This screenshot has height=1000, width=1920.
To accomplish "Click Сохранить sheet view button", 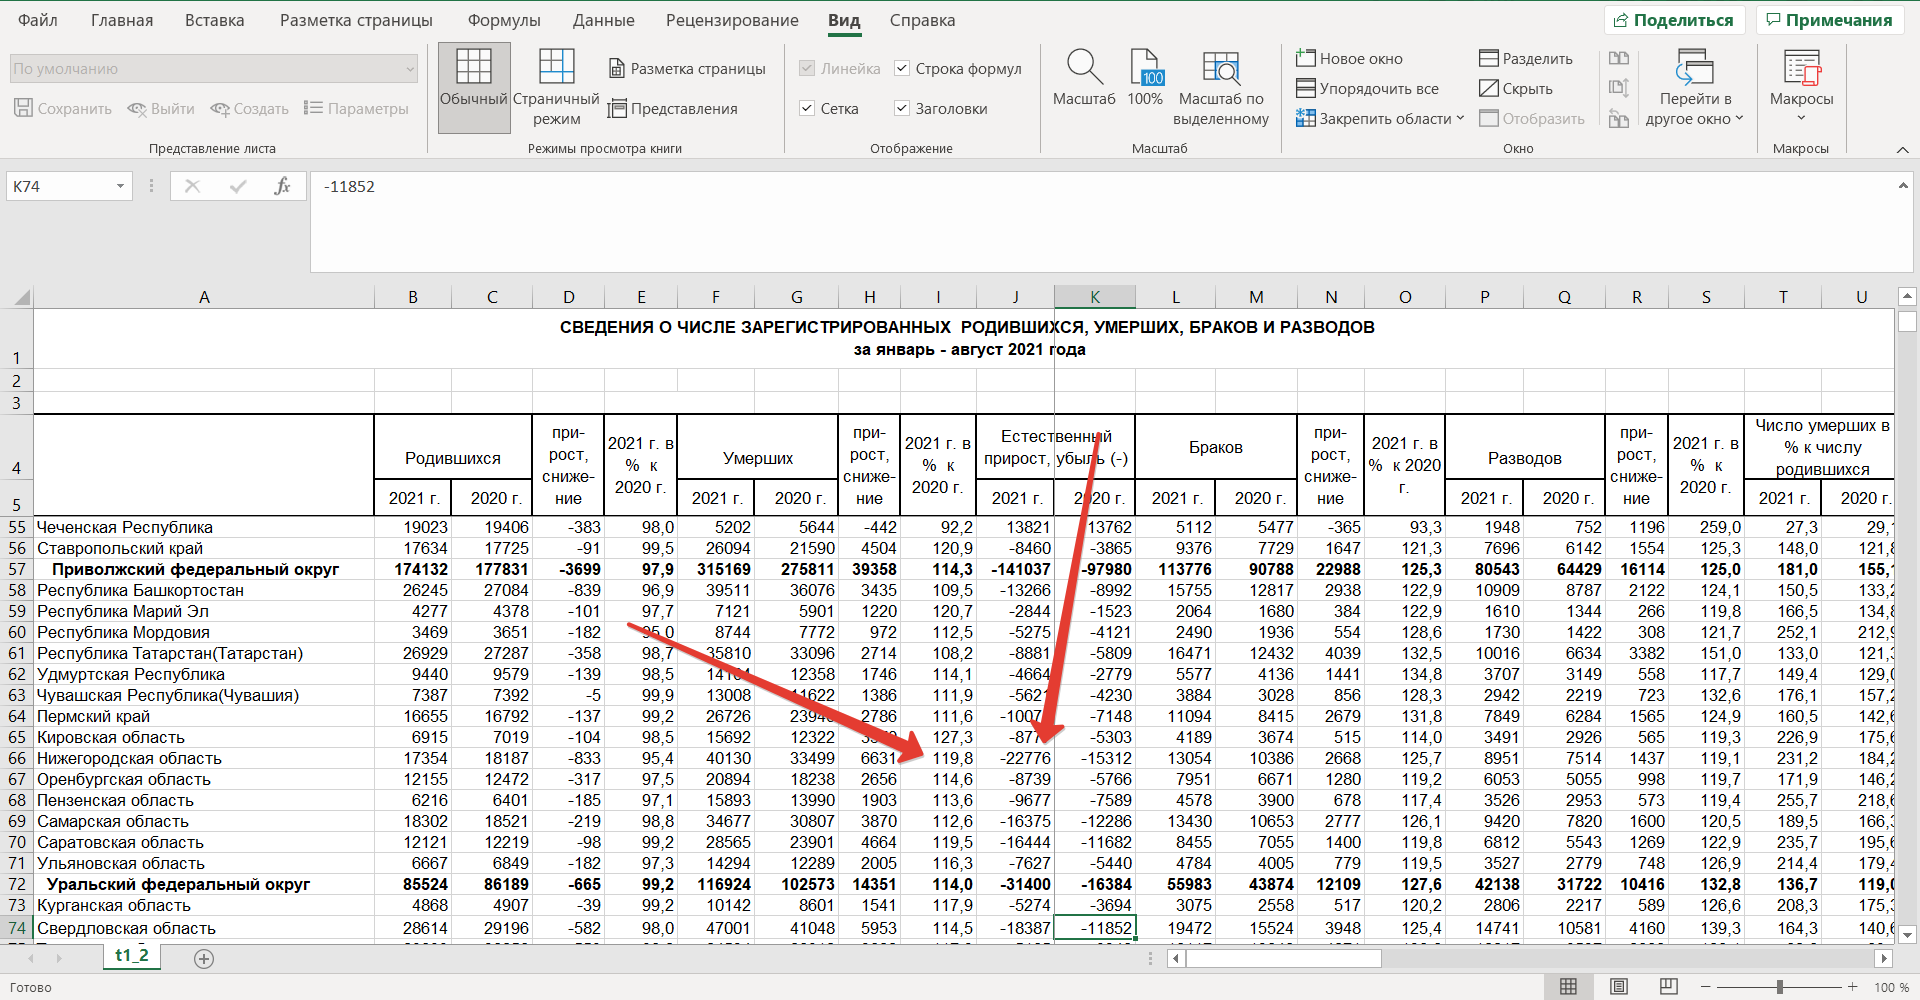I will (63, 108).
